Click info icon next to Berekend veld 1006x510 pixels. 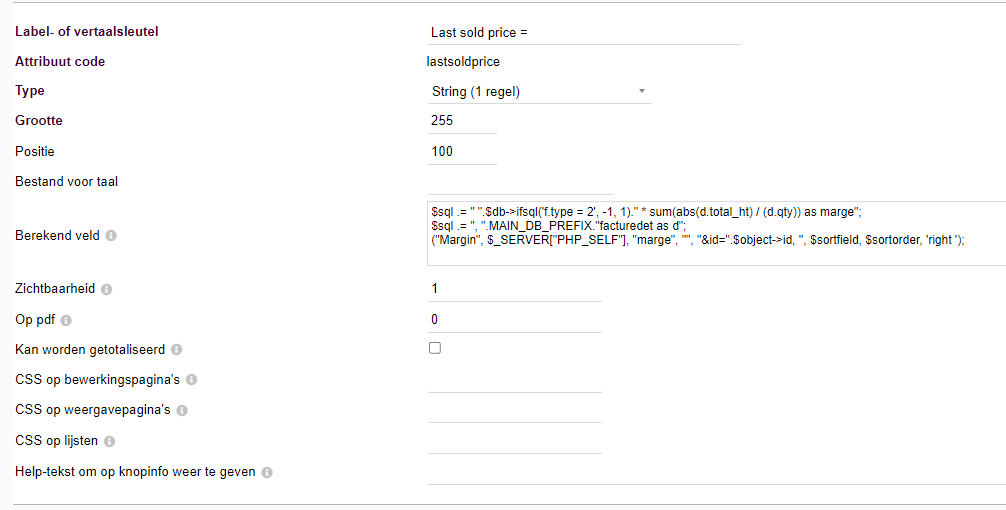[111, 236]
